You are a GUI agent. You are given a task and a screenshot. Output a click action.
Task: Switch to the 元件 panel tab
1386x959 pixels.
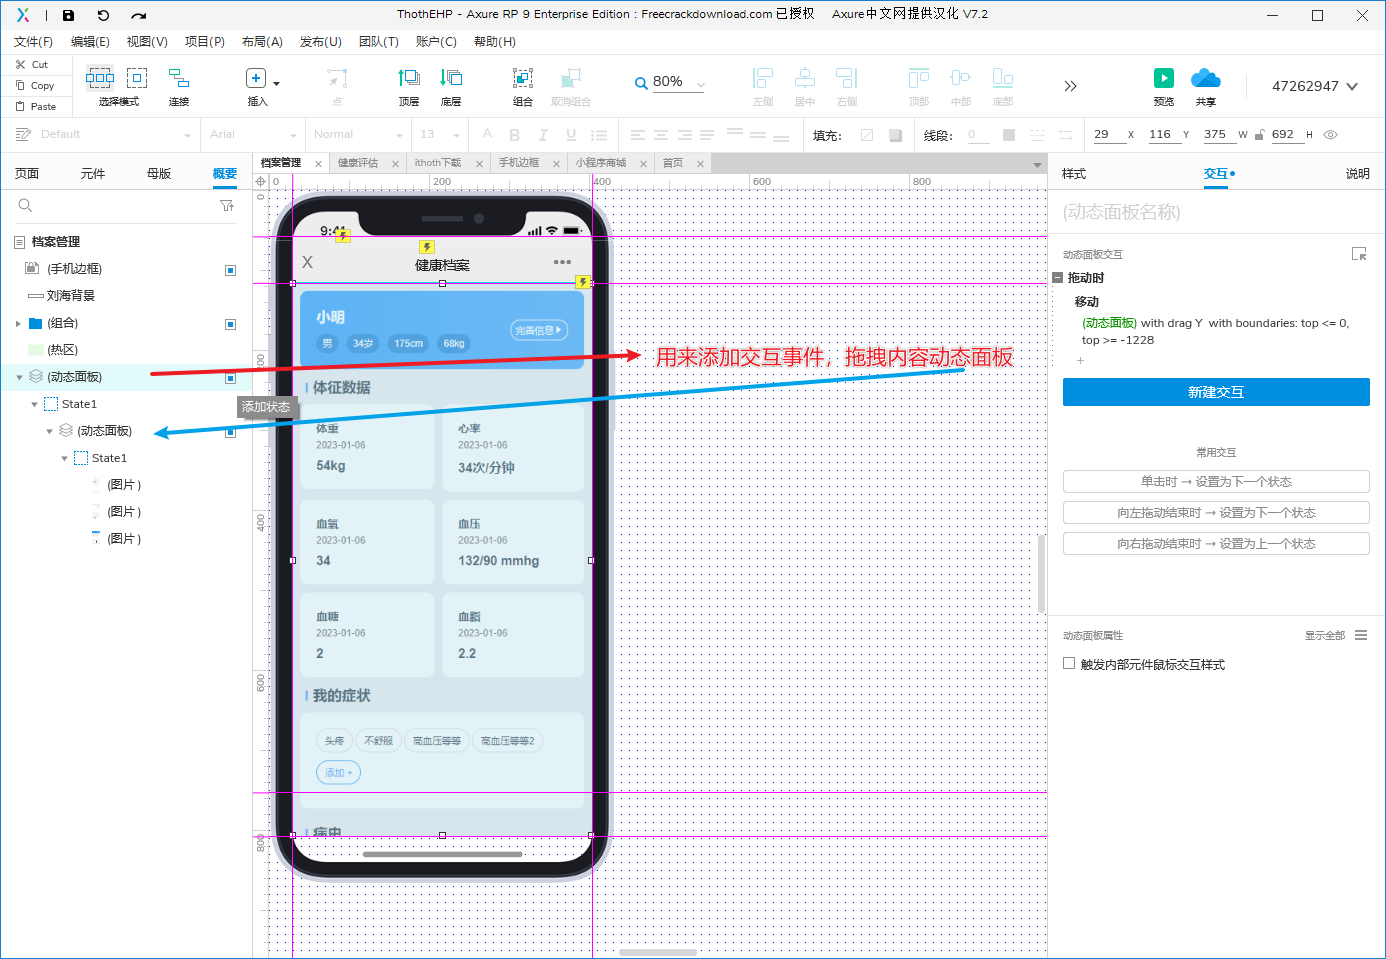pos(93,174)
